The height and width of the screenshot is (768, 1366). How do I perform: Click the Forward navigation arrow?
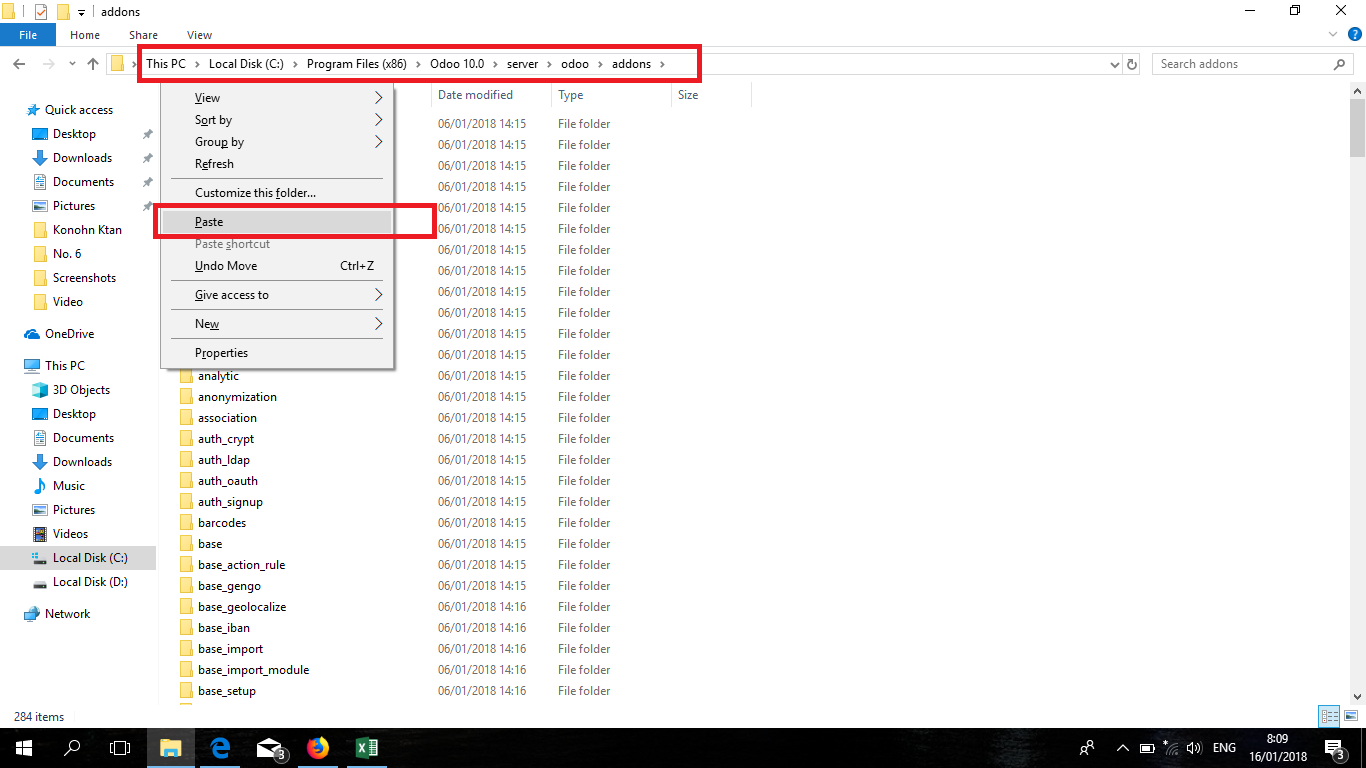tap(48, 64)
